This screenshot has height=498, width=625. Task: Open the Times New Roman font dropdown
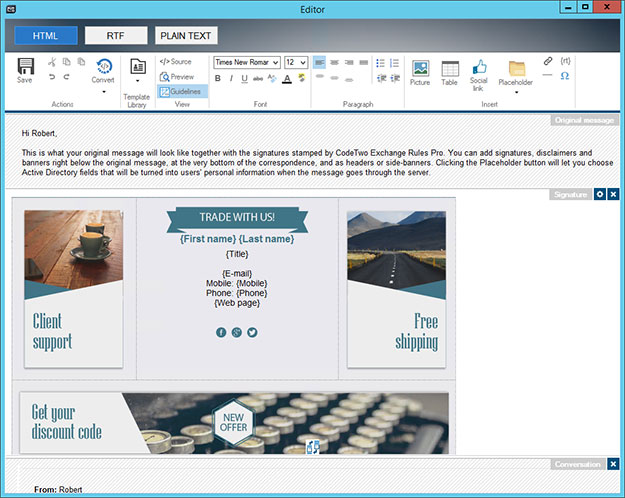pos(247,62)
